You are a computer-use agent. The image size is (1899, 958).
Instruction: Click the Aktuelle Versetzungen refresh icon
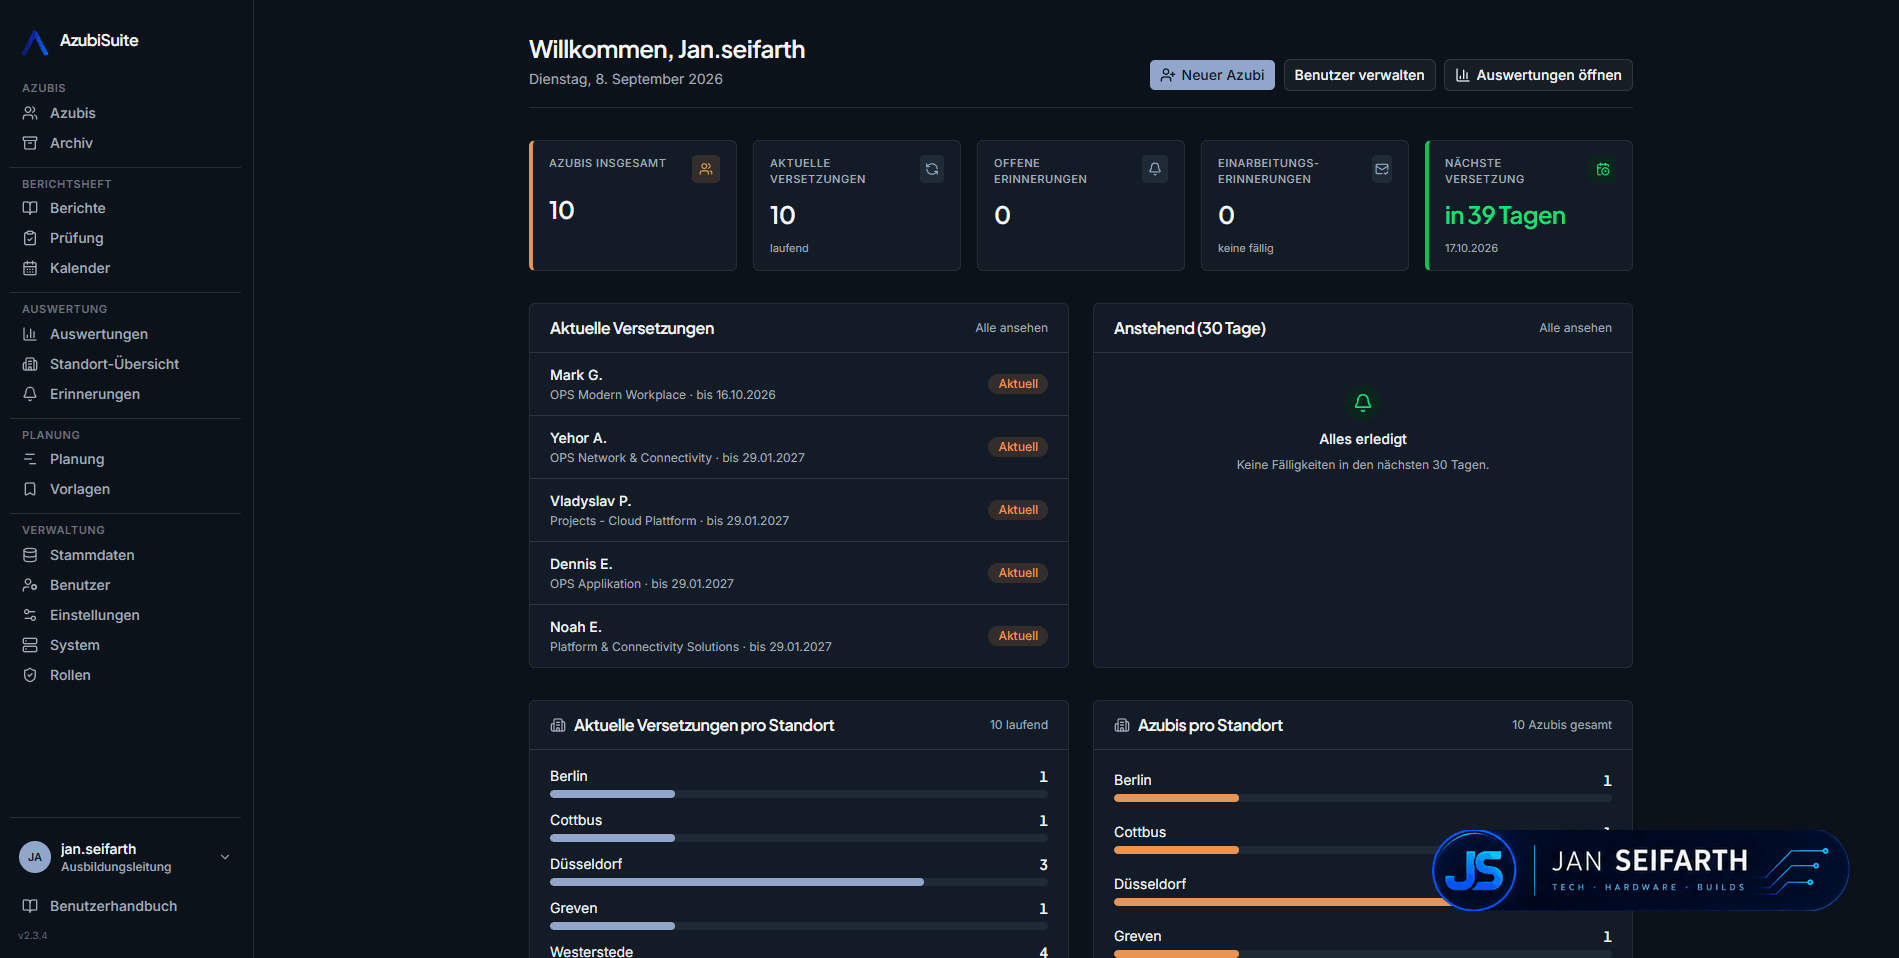click(932, 169)
